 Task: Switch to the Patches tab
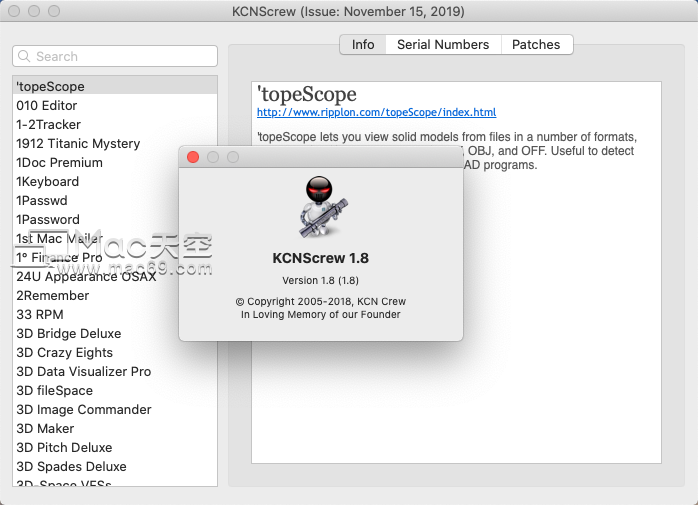(x=536, y=45)
